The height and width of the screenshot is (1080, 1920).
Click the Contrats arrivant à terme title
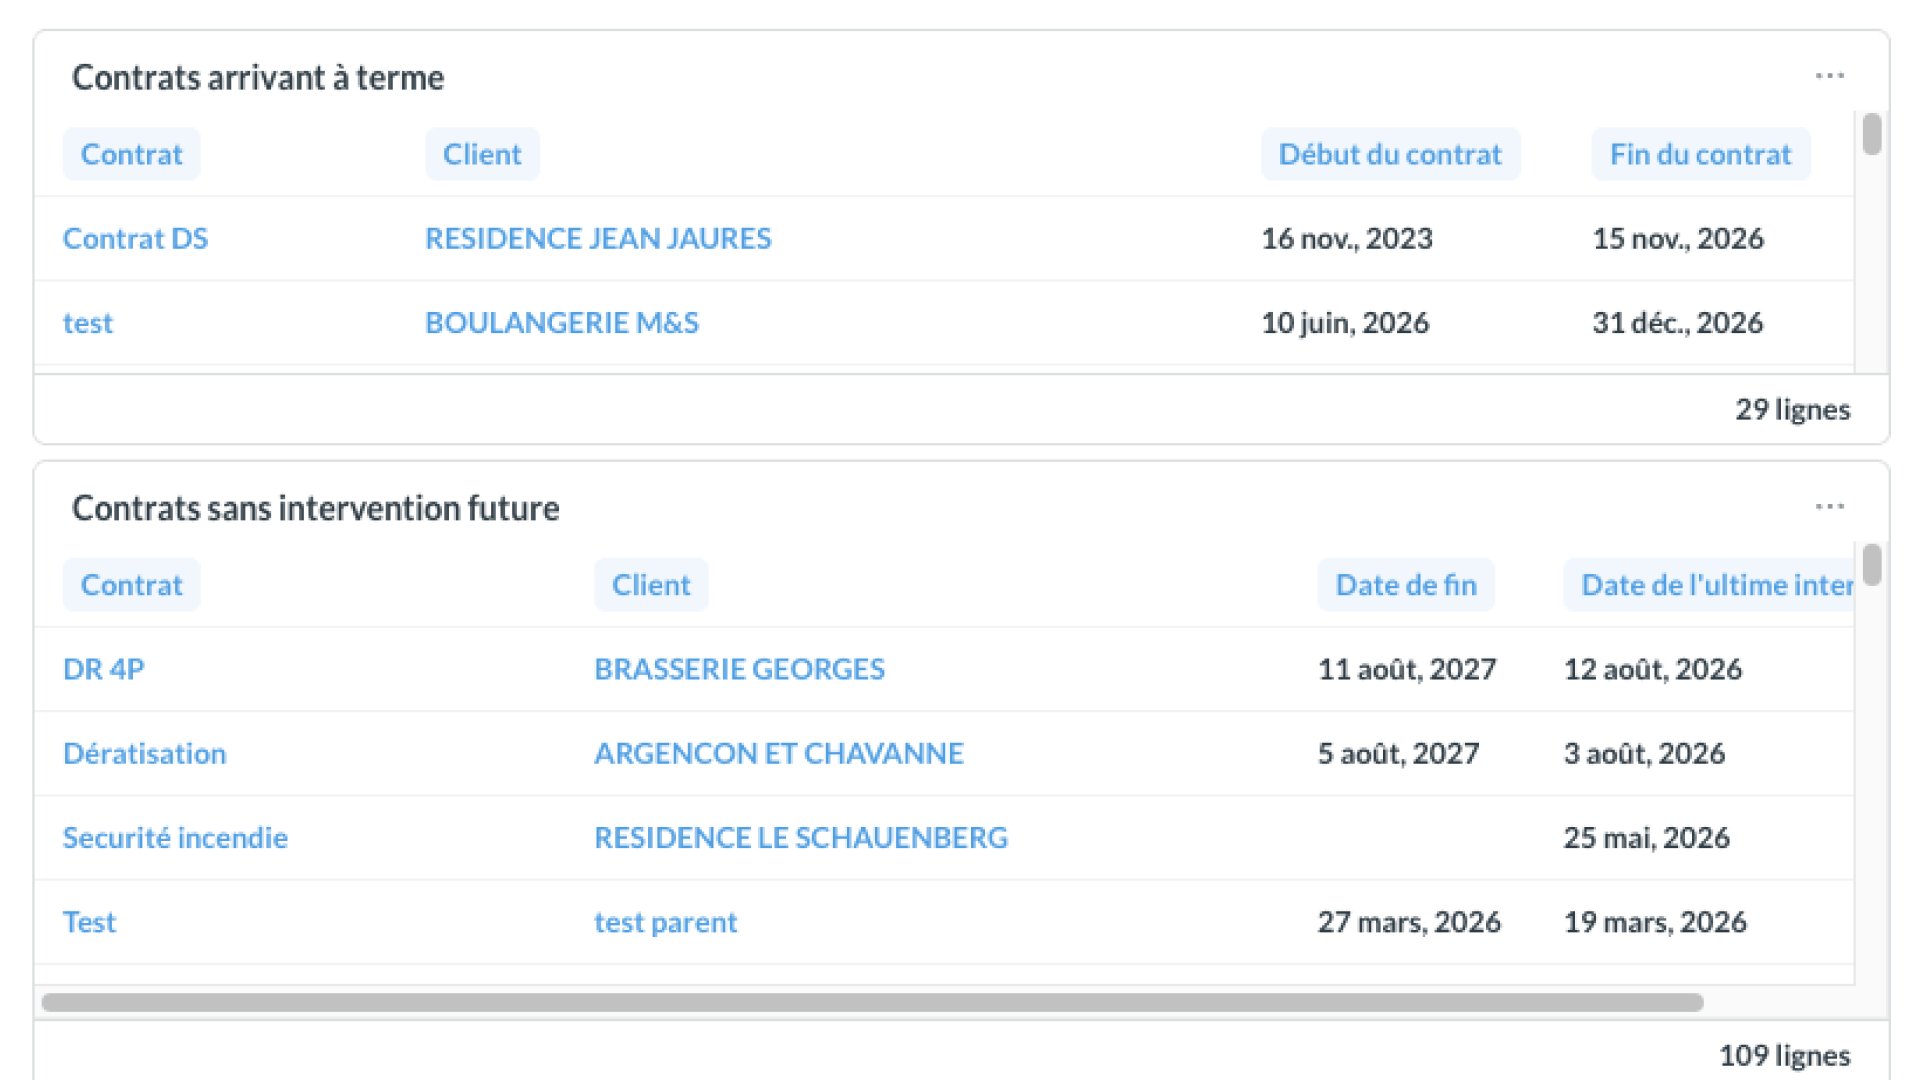tap(258, 77)
